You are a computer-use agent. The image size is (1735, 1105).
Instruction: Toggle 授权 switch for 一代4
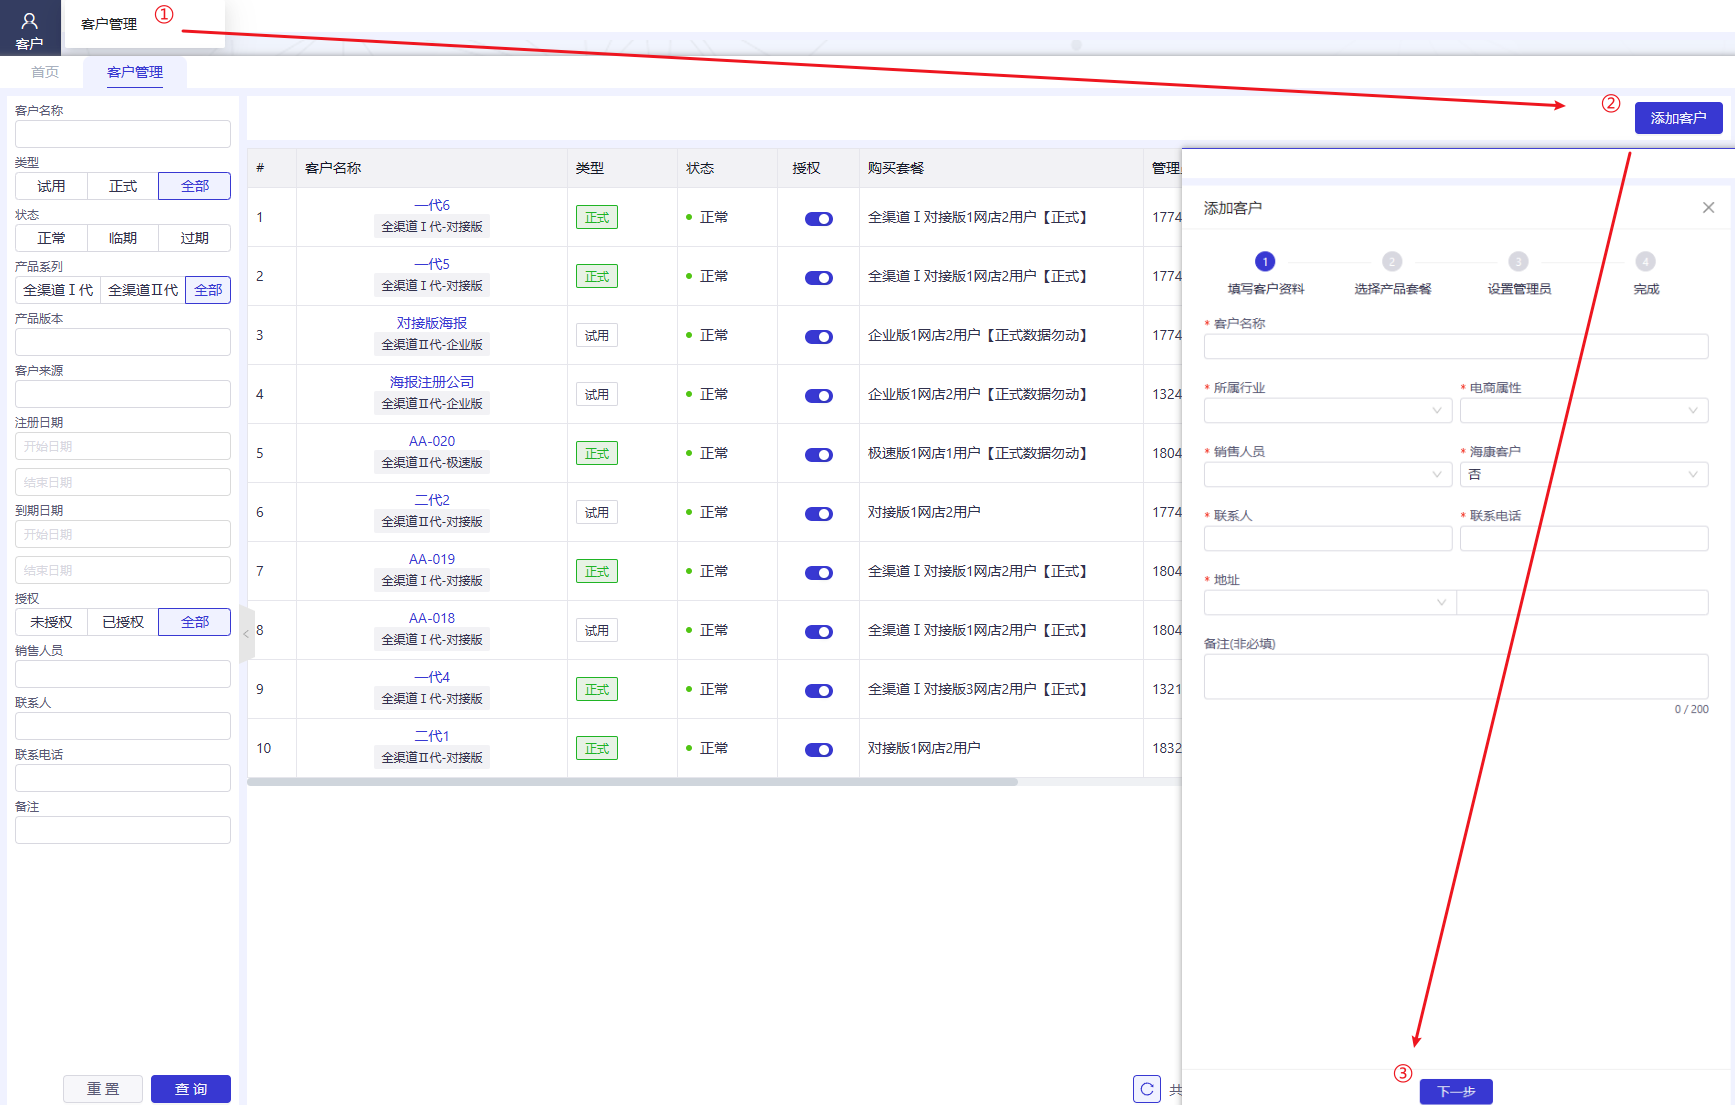[x=819, y=691]
